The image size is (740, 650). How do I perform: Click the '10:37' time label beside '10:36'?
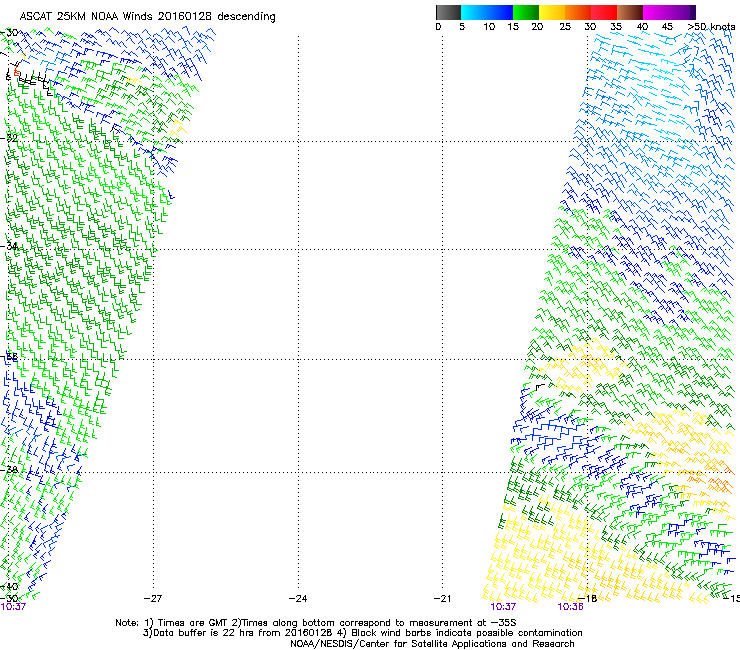pyautogui.click(x=503, y=607)
